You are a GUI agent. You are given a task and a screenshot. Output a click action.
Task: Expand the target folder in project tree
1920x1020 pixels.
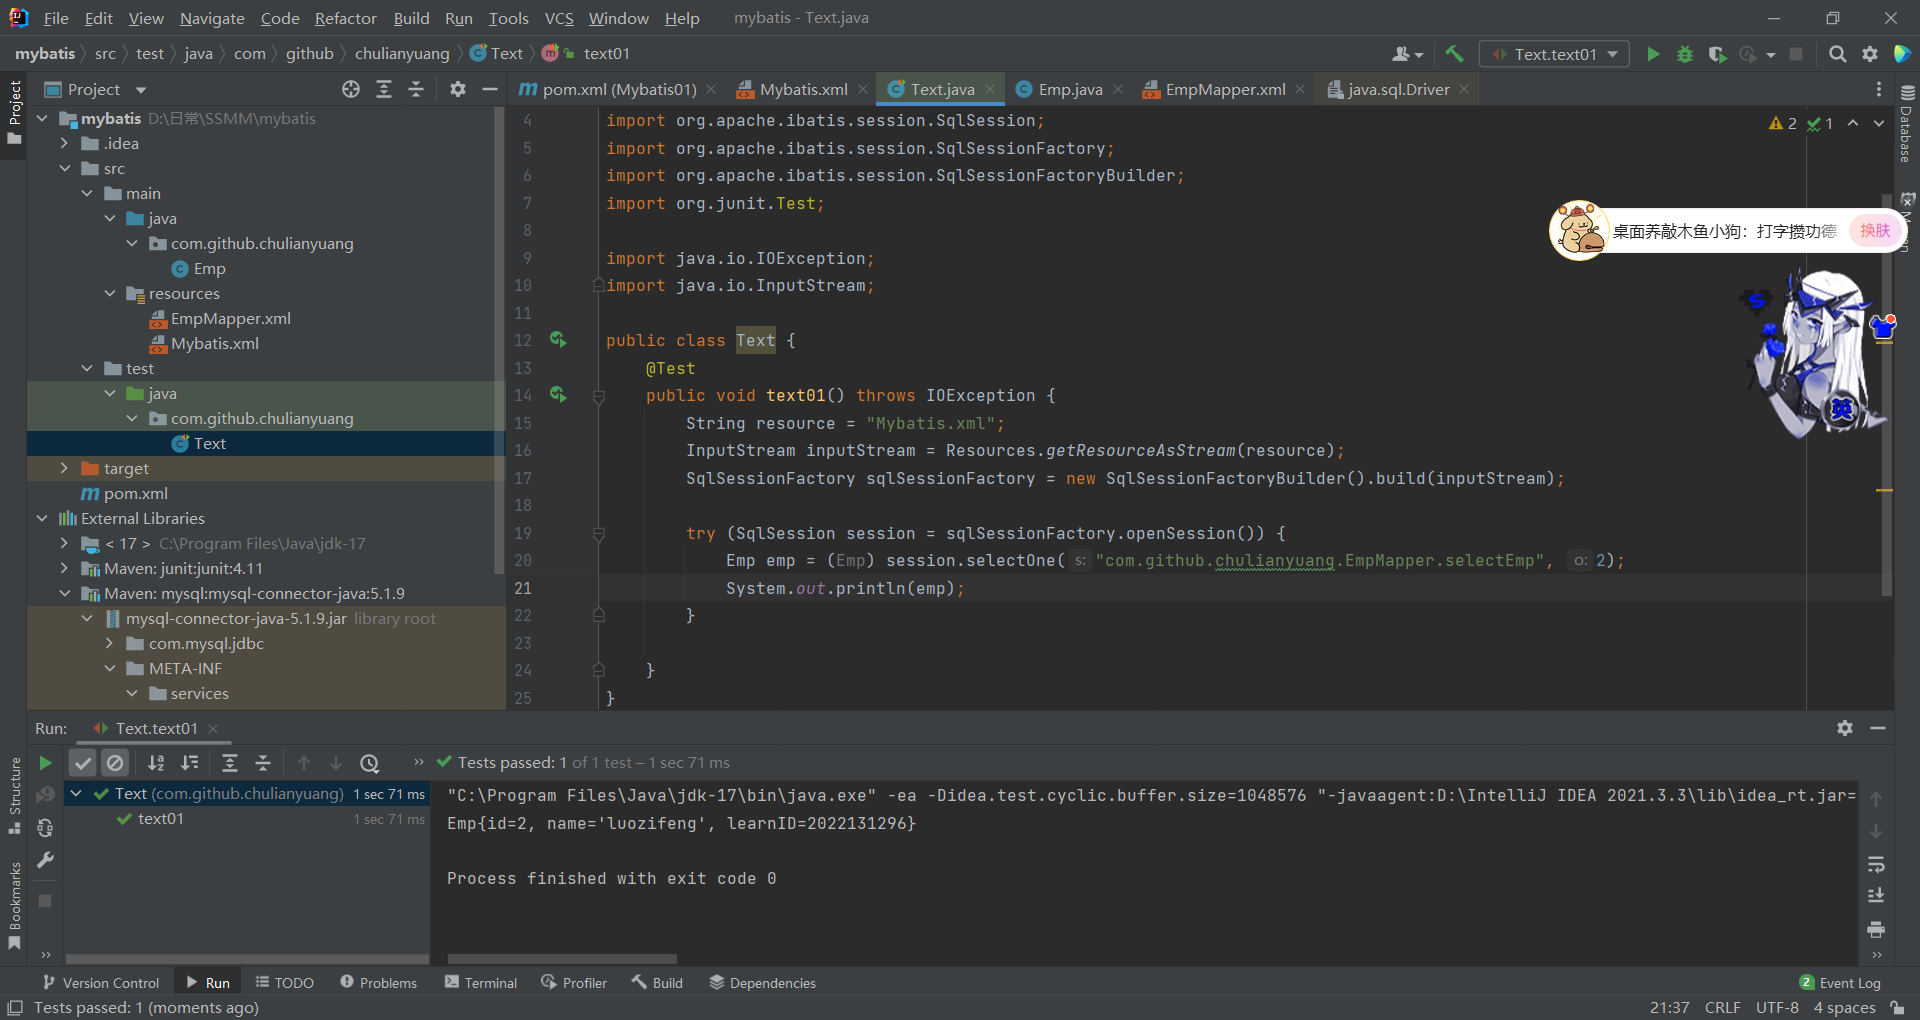64,468
